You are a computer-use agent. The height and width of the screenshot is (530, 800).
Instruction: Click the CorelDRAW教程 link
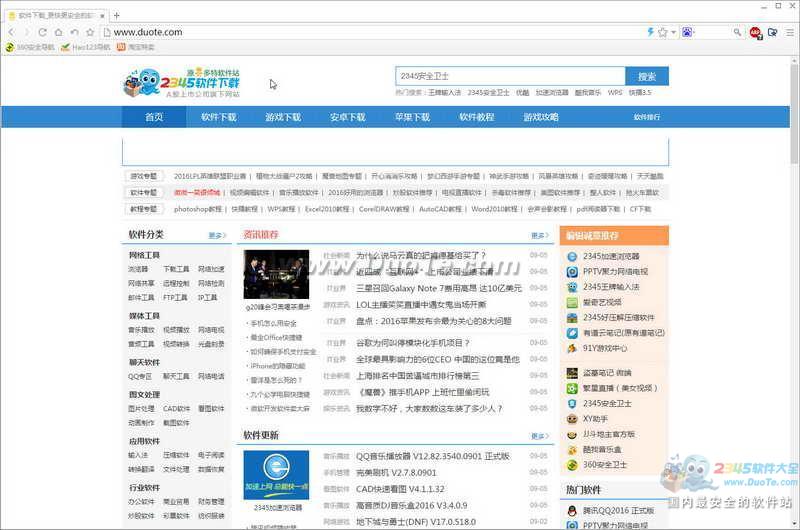384,209
